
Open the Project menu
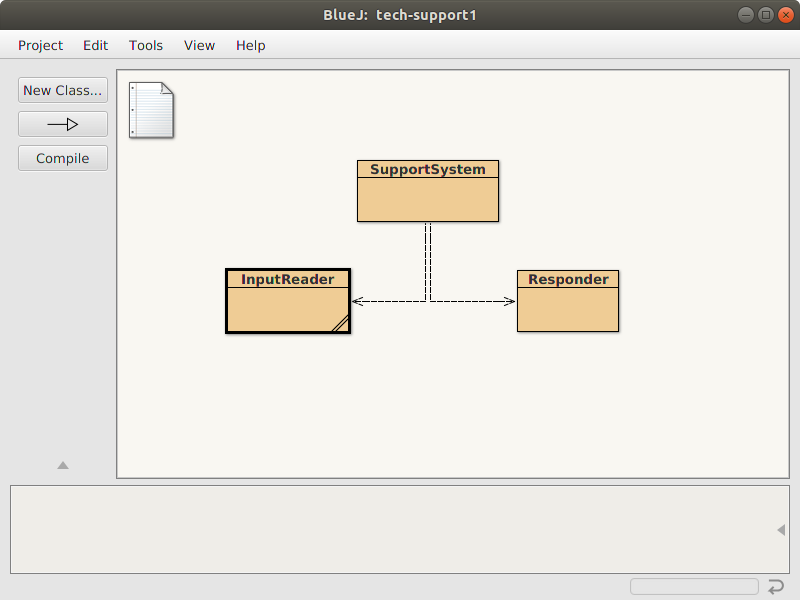[40, 45]
